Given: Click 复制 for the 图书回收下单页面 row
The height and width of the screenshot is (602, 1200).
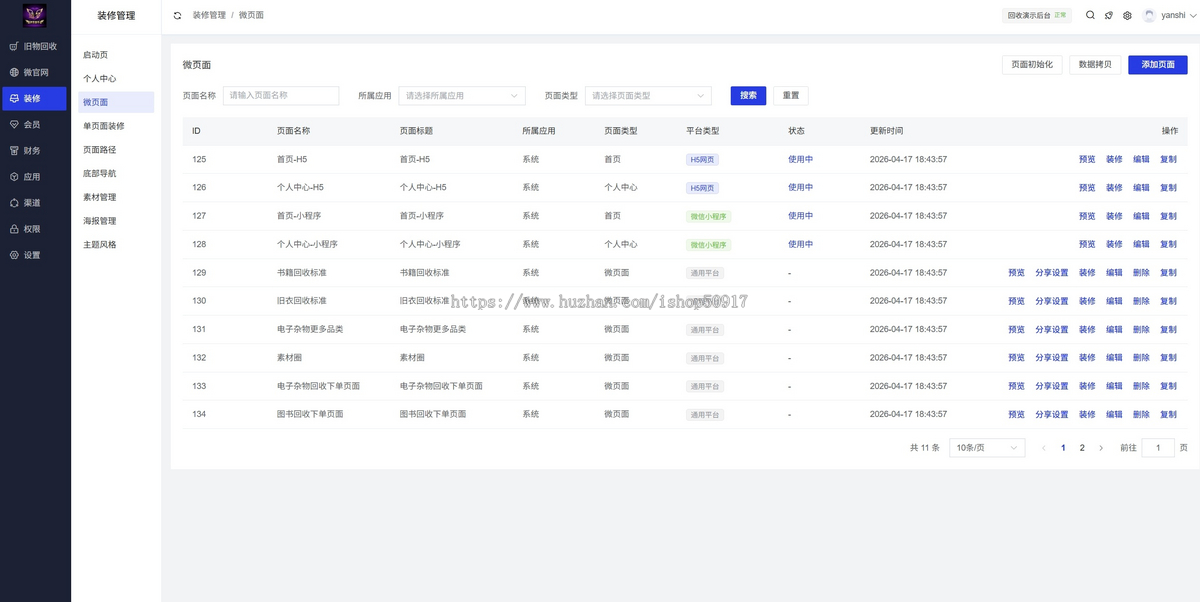Looking at the screenshot, I should coord(1168,414).
